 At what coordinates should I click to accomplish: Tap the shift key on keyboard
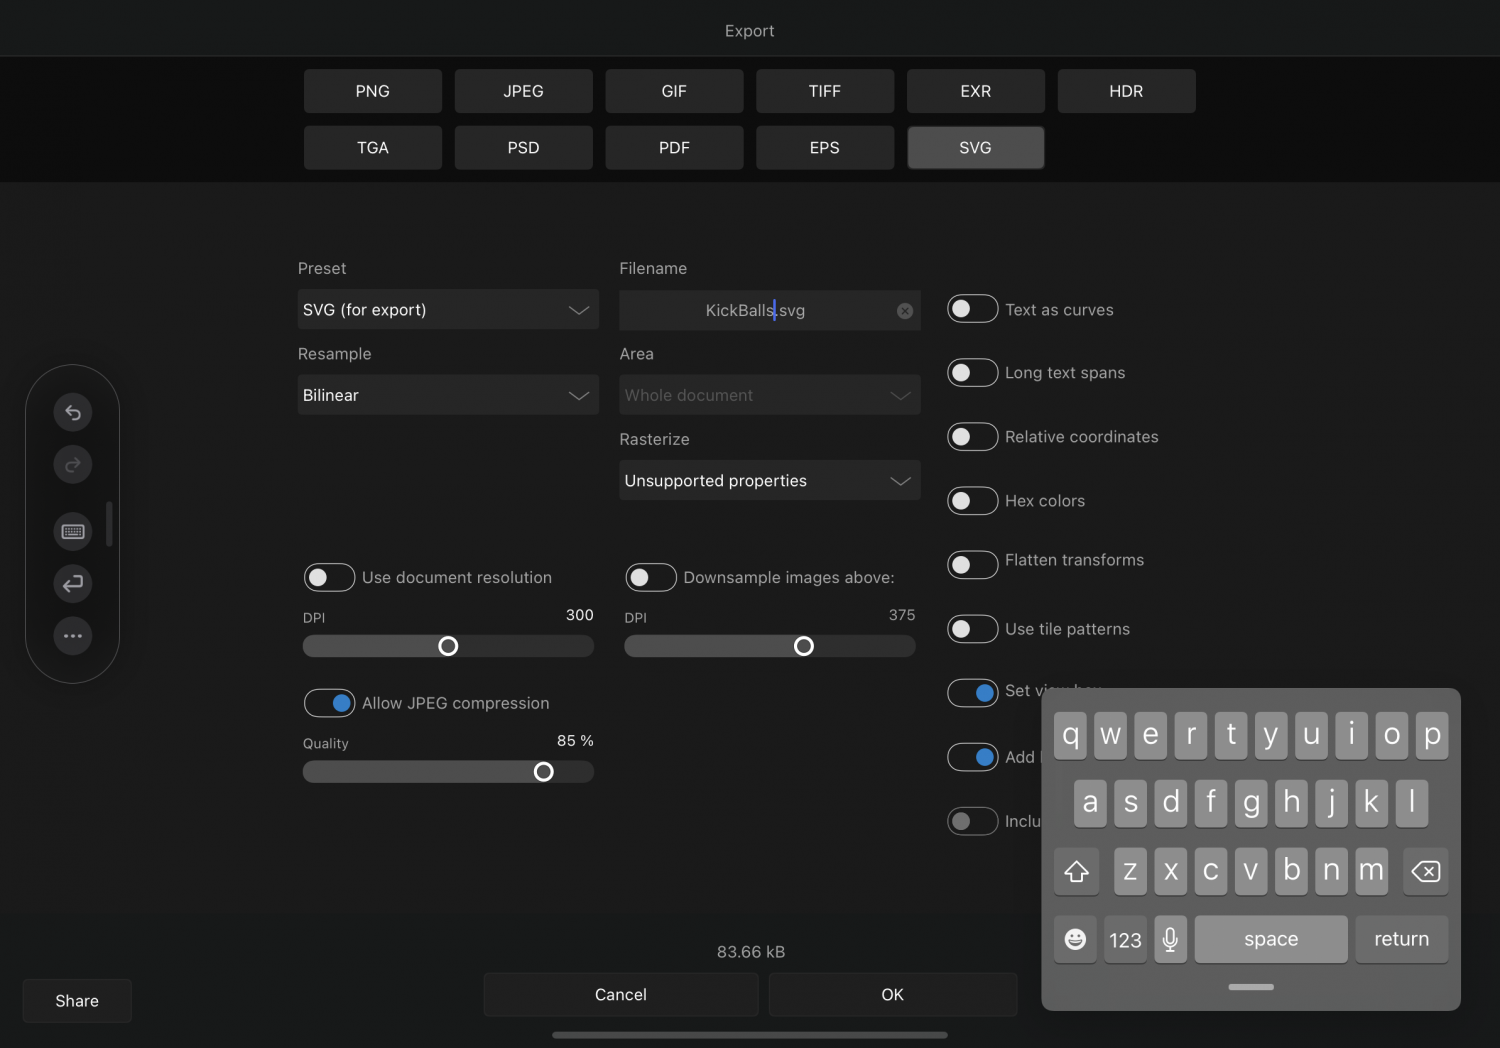tap(1076, 871)
